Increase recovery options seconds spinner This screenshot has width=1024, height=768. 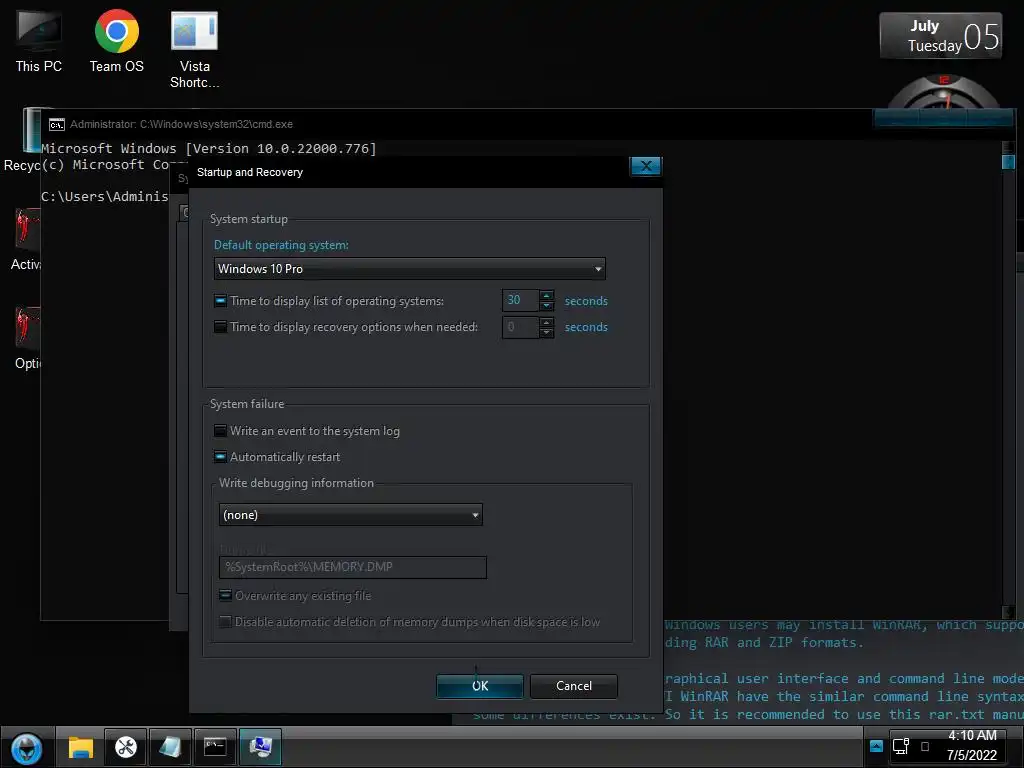(x=547, y=322)
